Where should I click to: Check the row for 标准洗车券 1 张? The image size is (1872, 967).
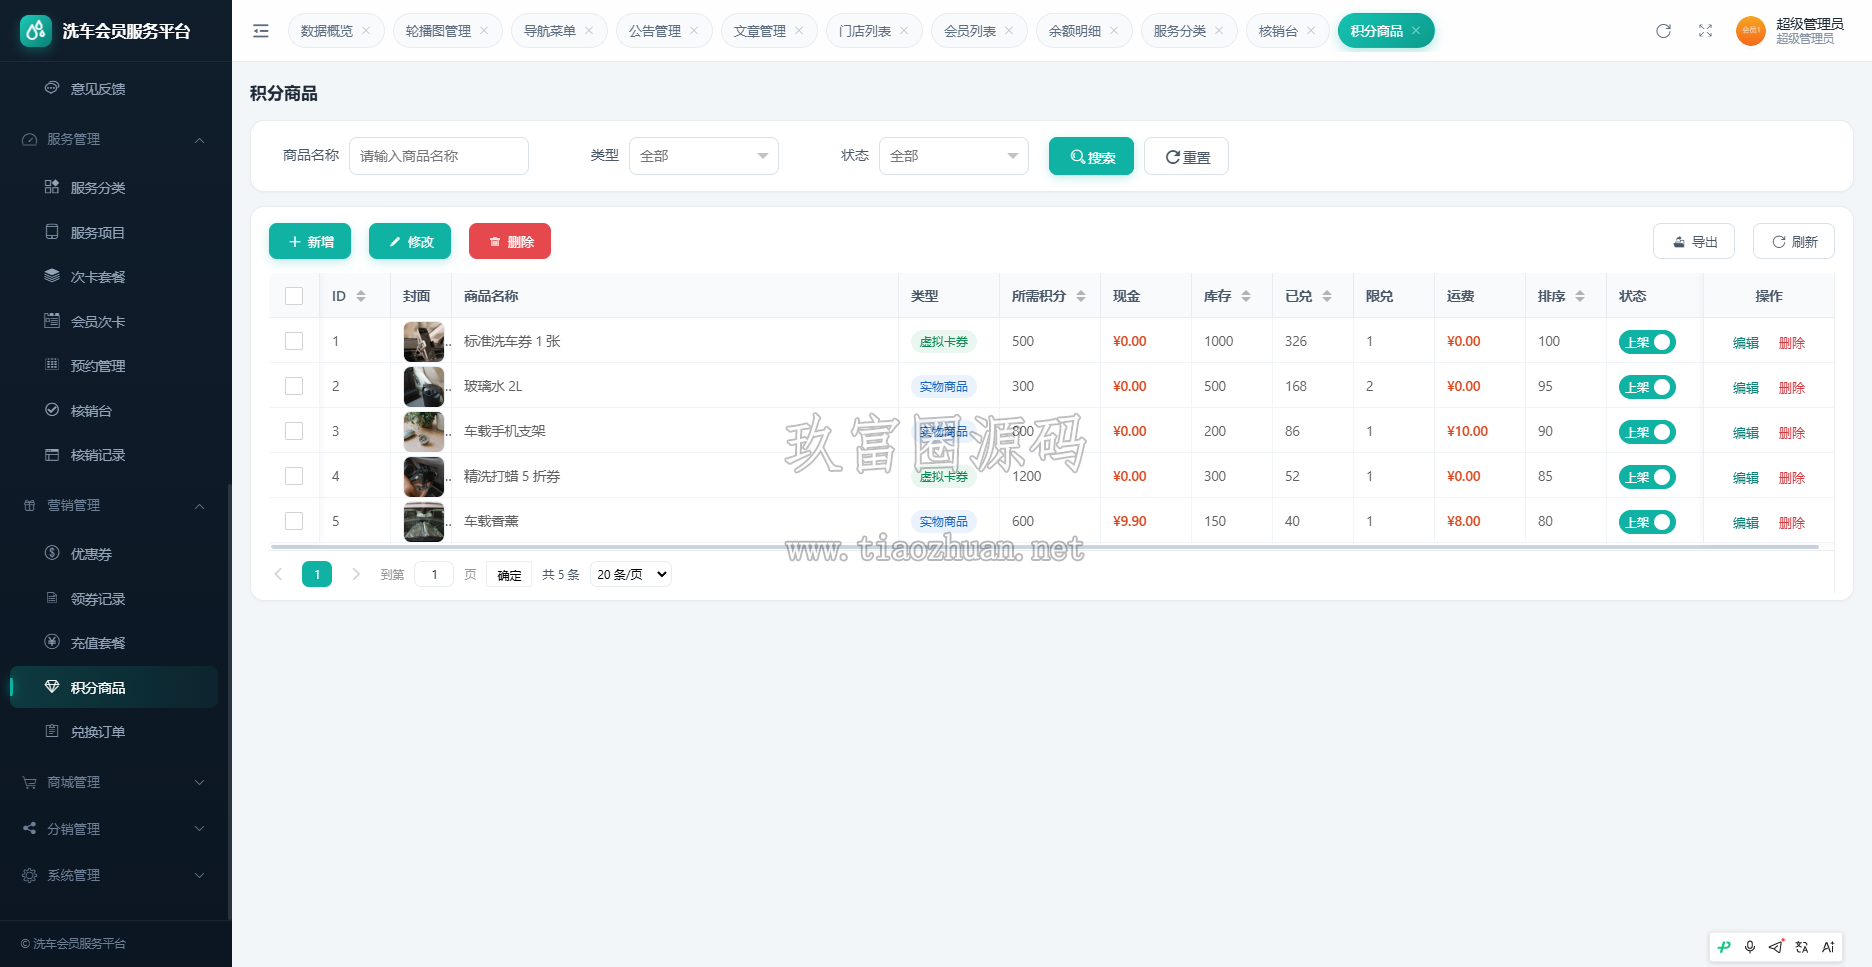[294, 341]
